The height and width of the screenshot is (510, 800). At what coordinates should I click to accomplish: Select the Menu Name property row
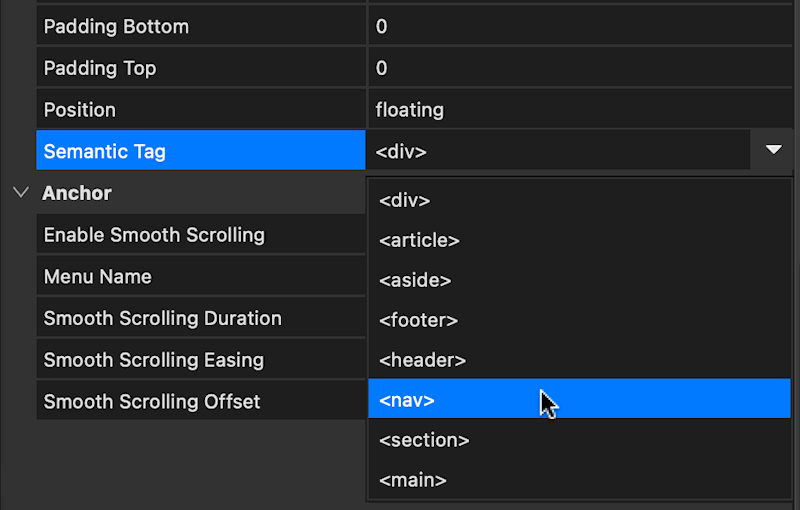pyautogui.click(x=201, y=276)
